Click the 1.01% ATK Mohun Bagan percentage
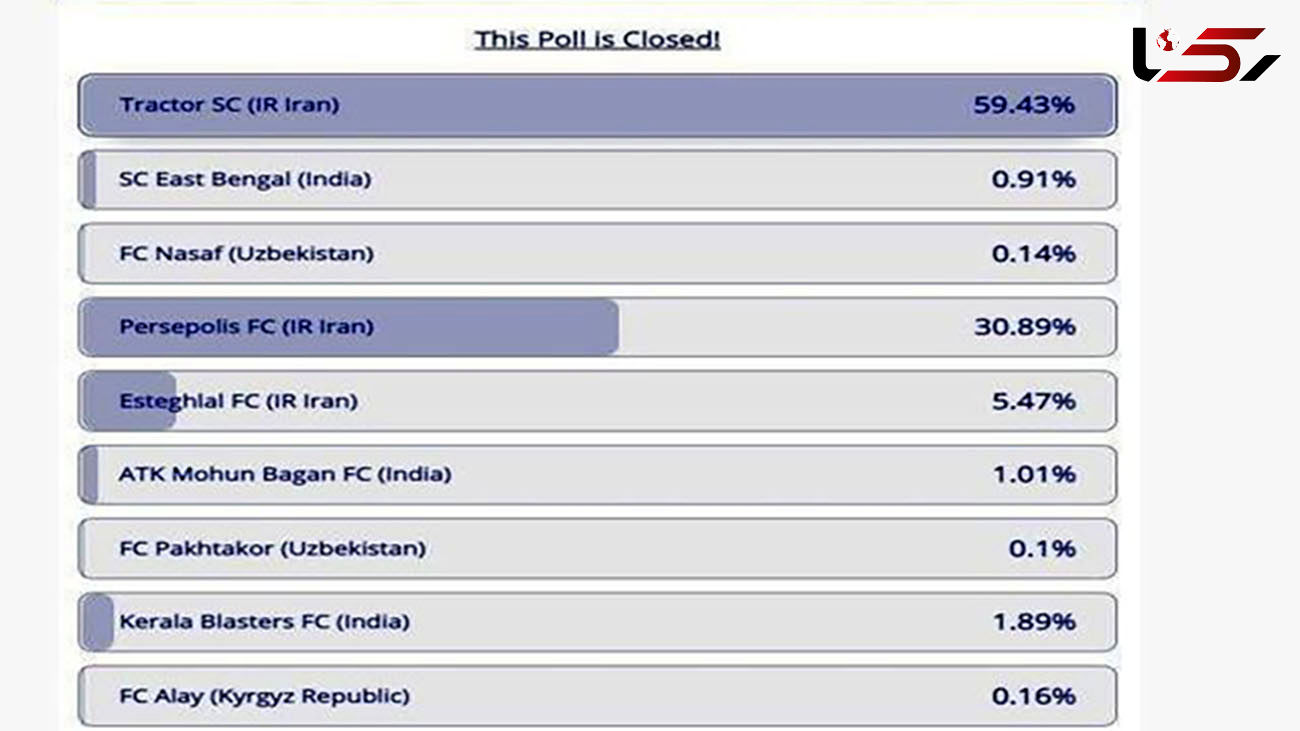The height and width of the screenshot is (731, 1300). pos(1034,474)
